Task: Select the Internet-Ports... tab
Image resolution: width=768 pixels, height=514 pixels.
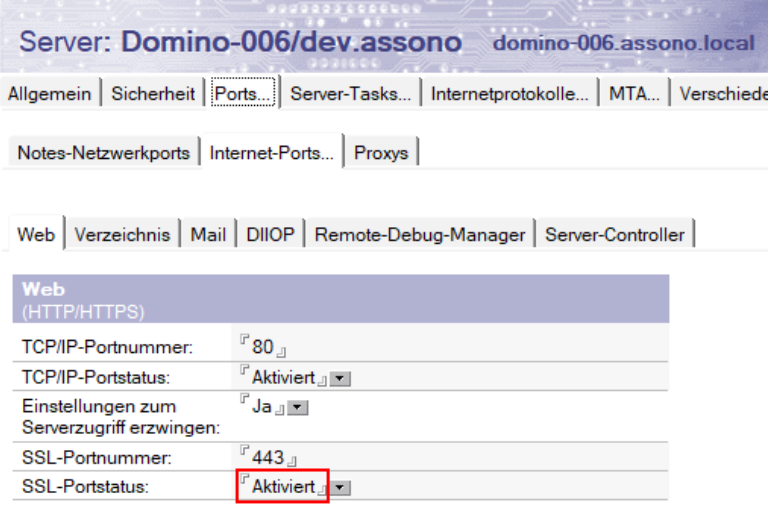Action: 271,153
